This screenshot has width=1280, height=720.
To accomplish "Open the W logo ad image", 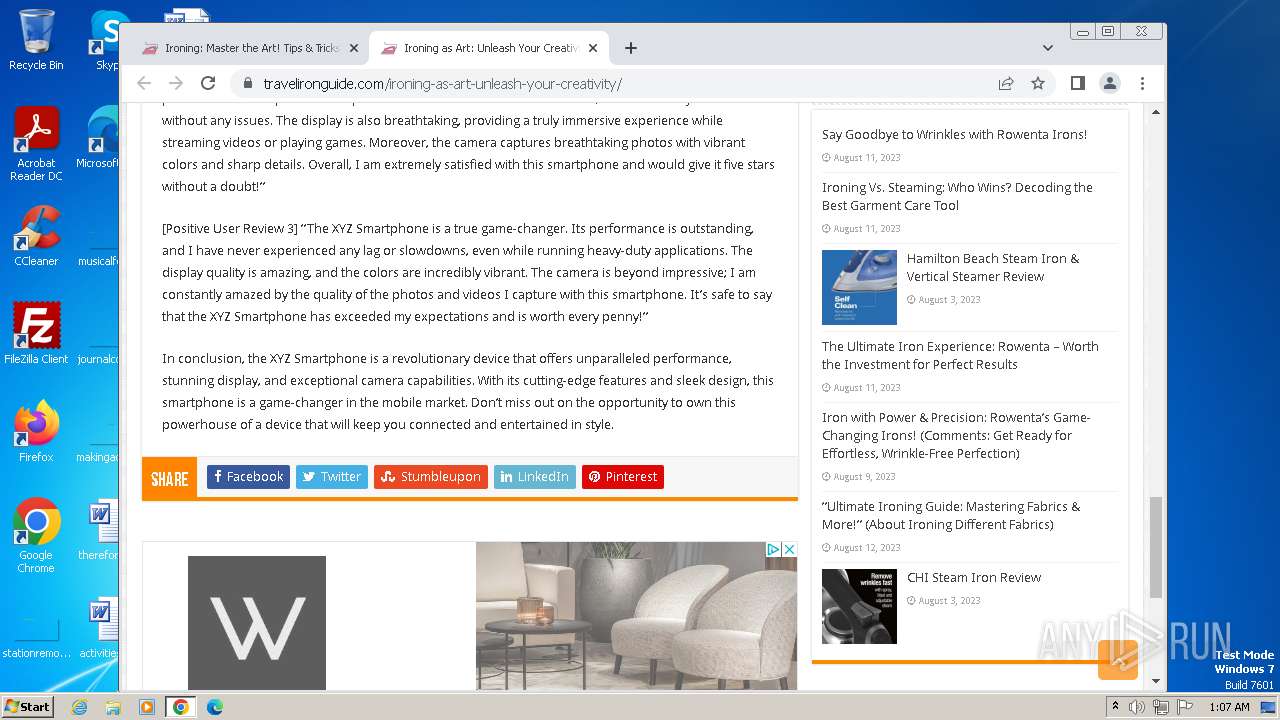I will 257,623.
